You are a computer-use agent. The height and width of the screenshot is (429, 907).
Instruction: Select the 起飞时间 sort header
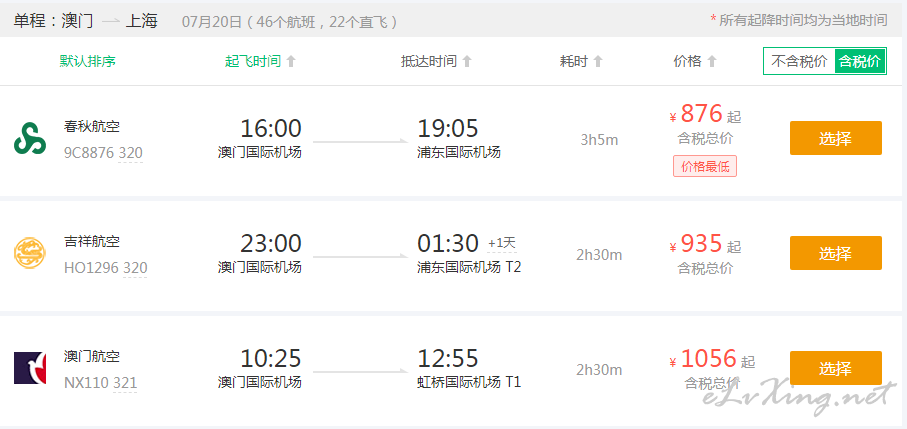pyautogui.click(x=253, y=61)
